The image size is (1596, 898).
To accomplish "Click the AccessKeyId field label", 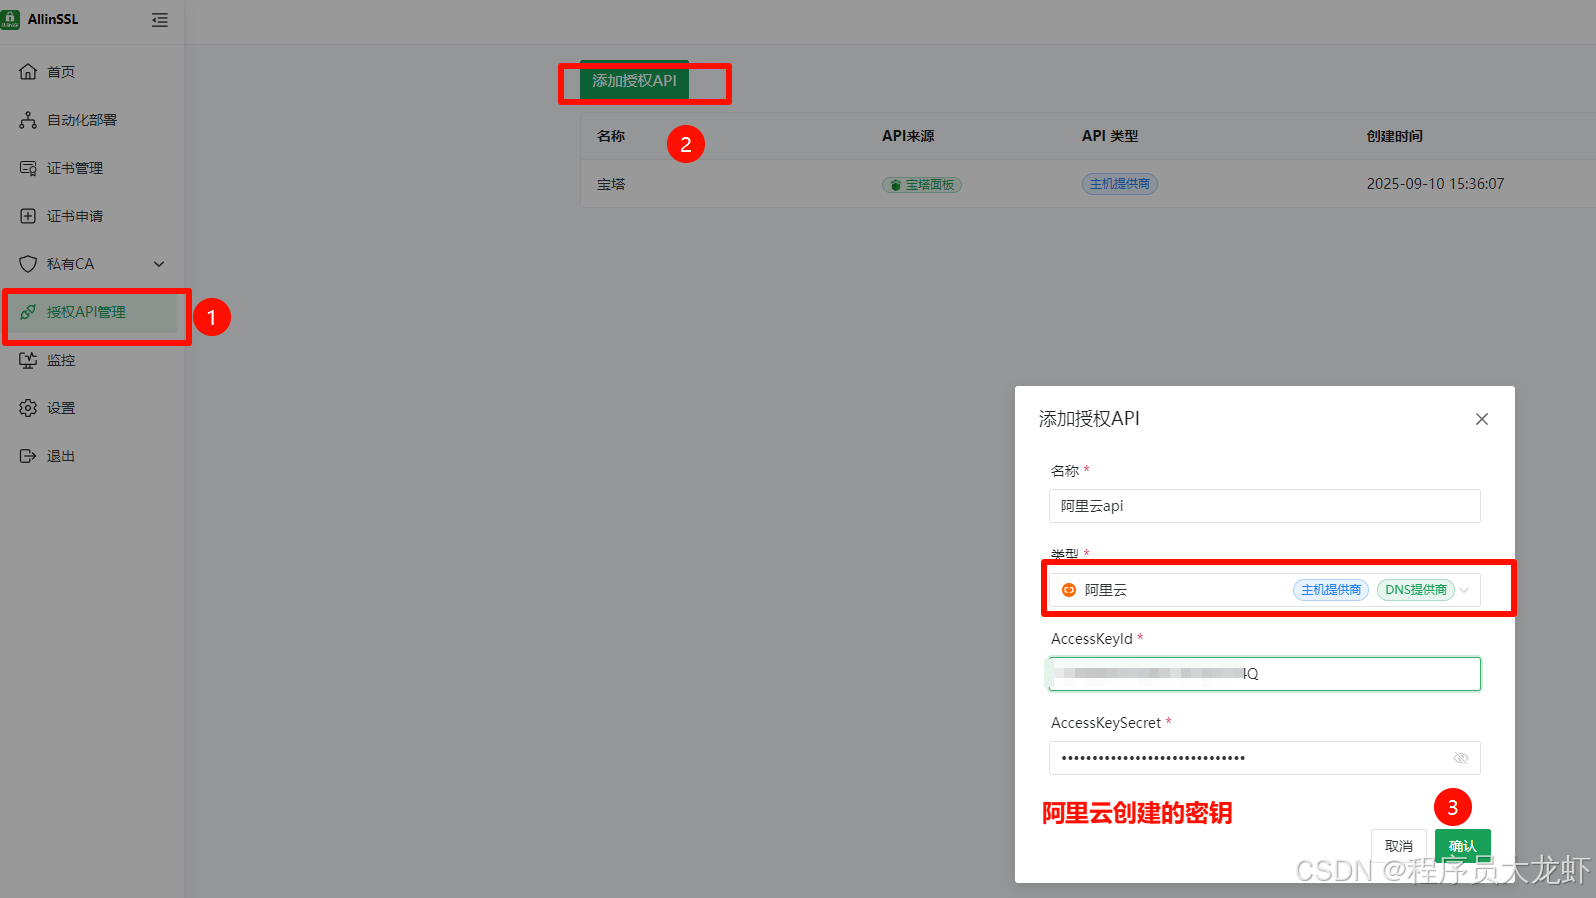I will point(1092,639).
